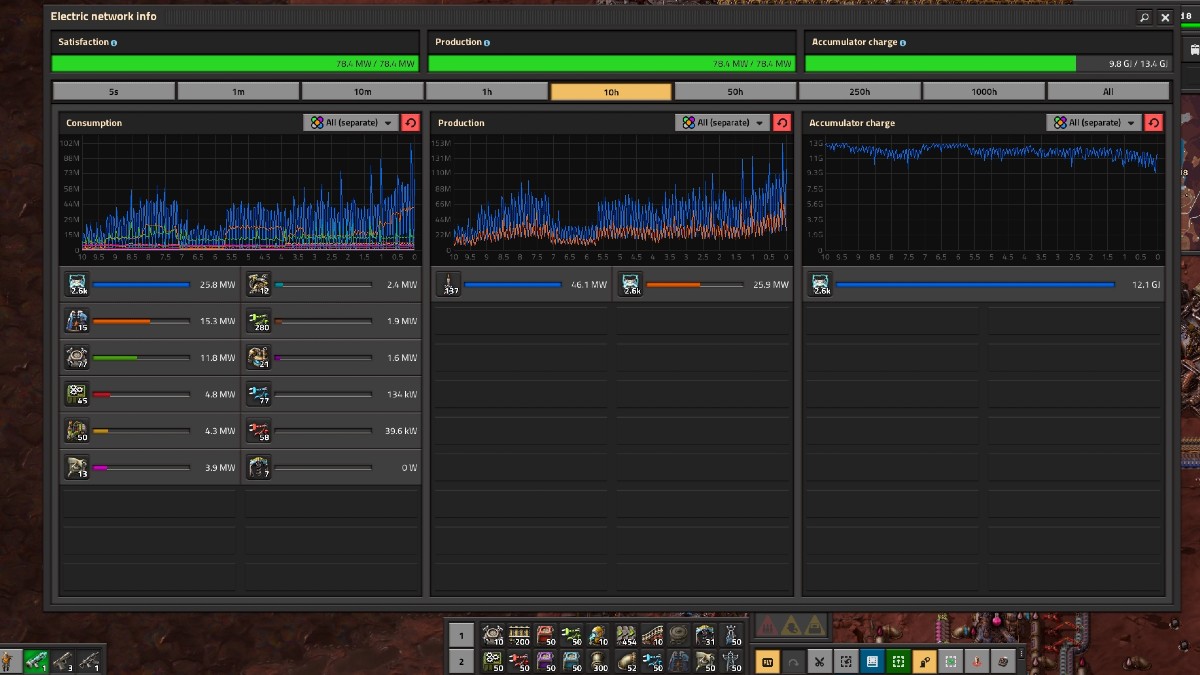Toggle the FLT filter shortcut button
The width and height of the screenshot is (1200, 675).
(768, 661)
